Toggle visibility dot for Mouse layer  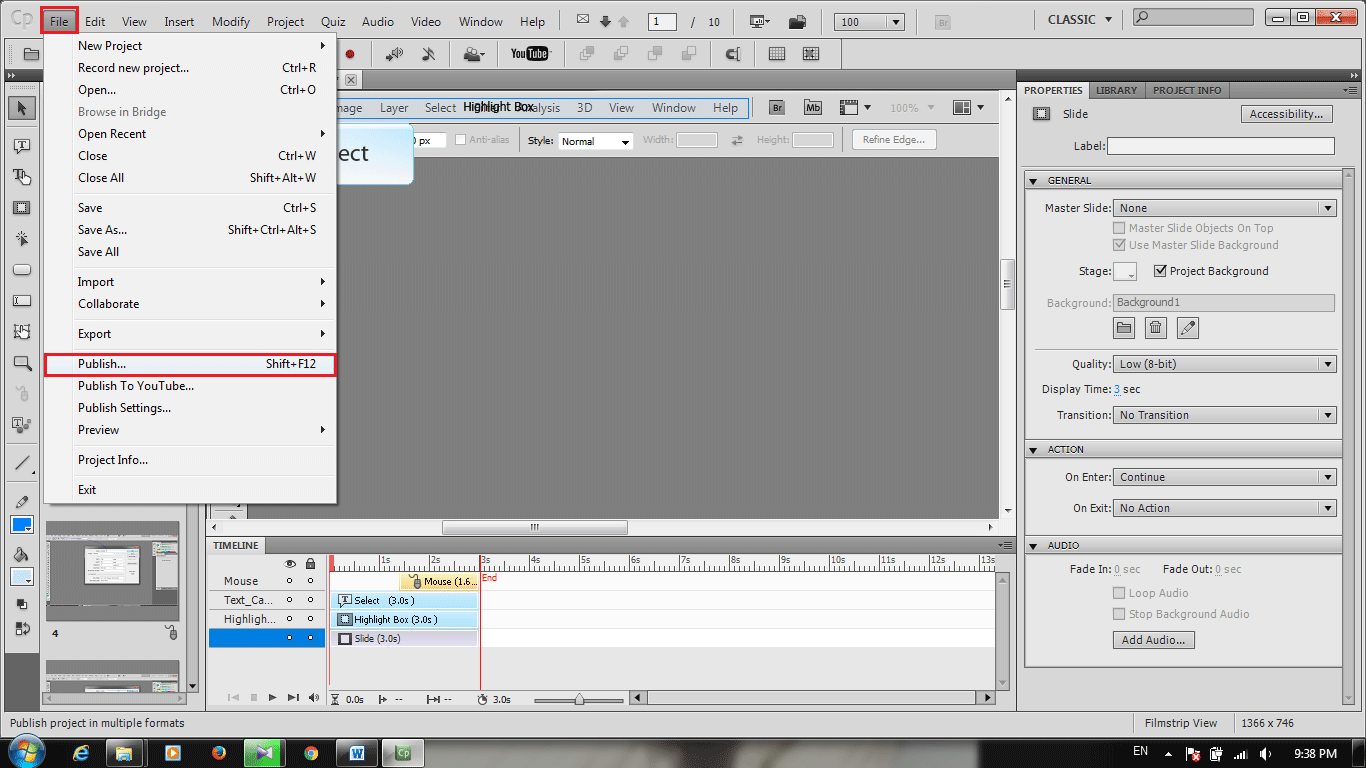click(290, 581)
